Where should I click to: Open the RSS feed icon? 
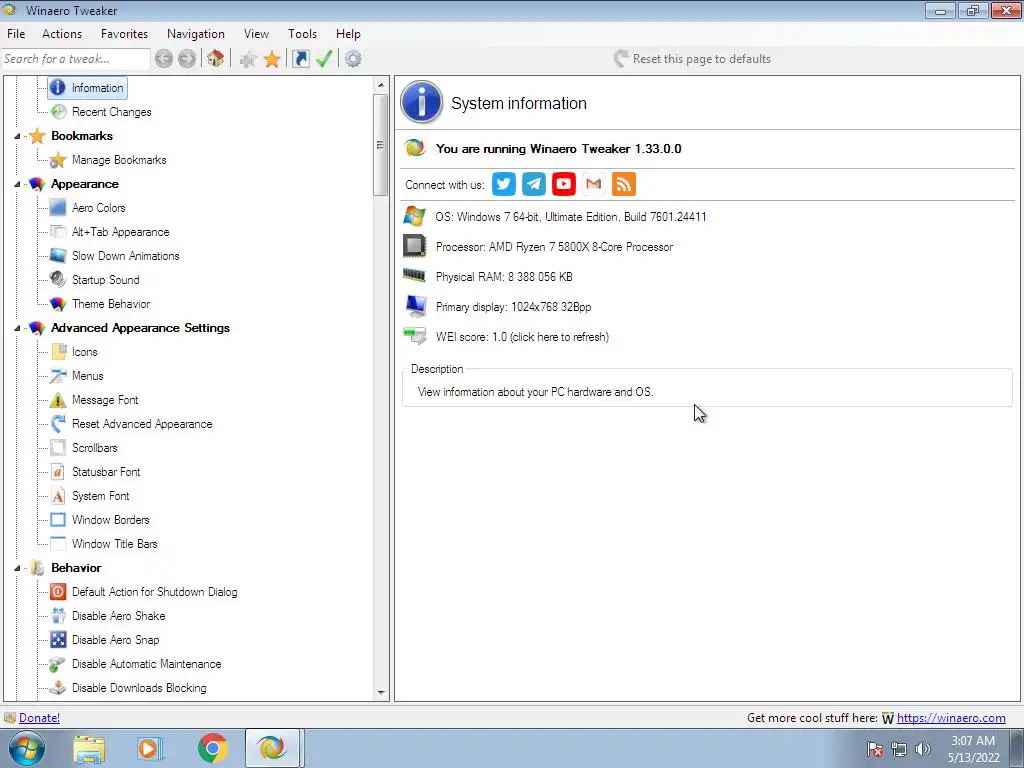point(624,184)
